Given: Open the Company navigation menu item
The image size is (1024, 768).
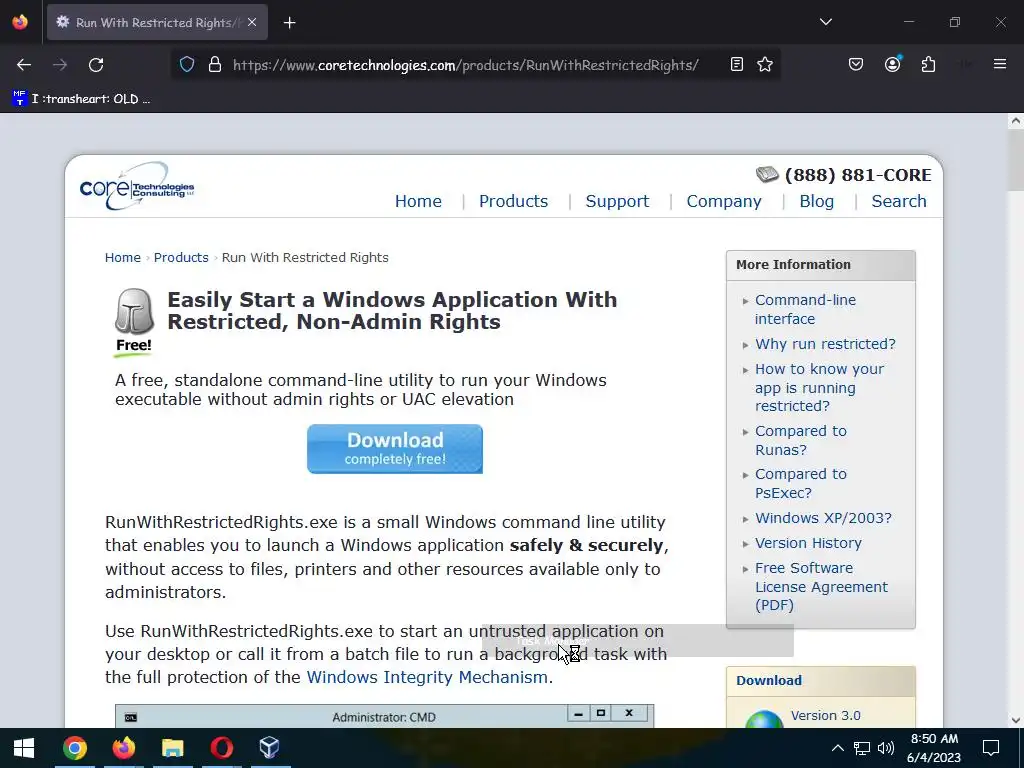Looking at the screenshot, I should [724, 201].
